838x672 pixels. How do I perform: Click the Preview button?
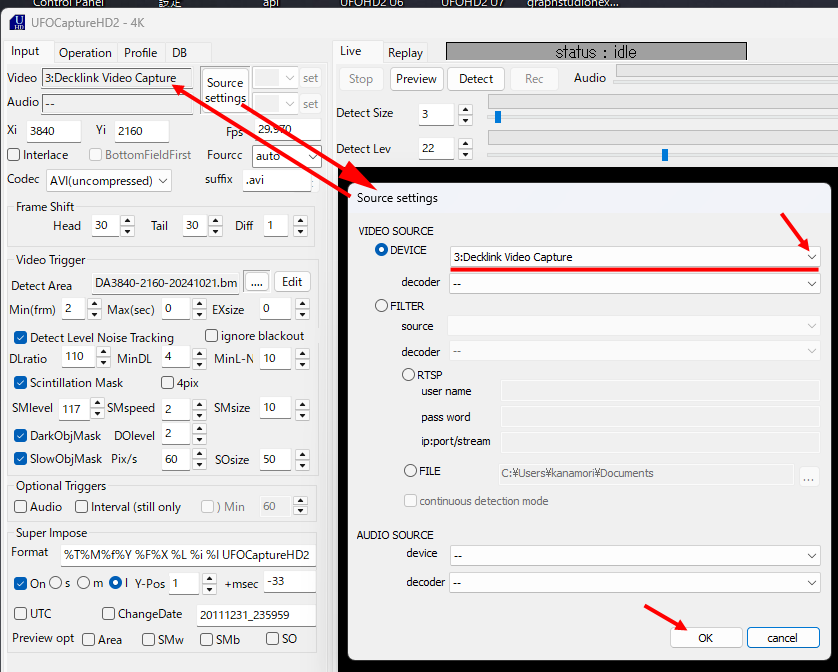tap(416, 79)
